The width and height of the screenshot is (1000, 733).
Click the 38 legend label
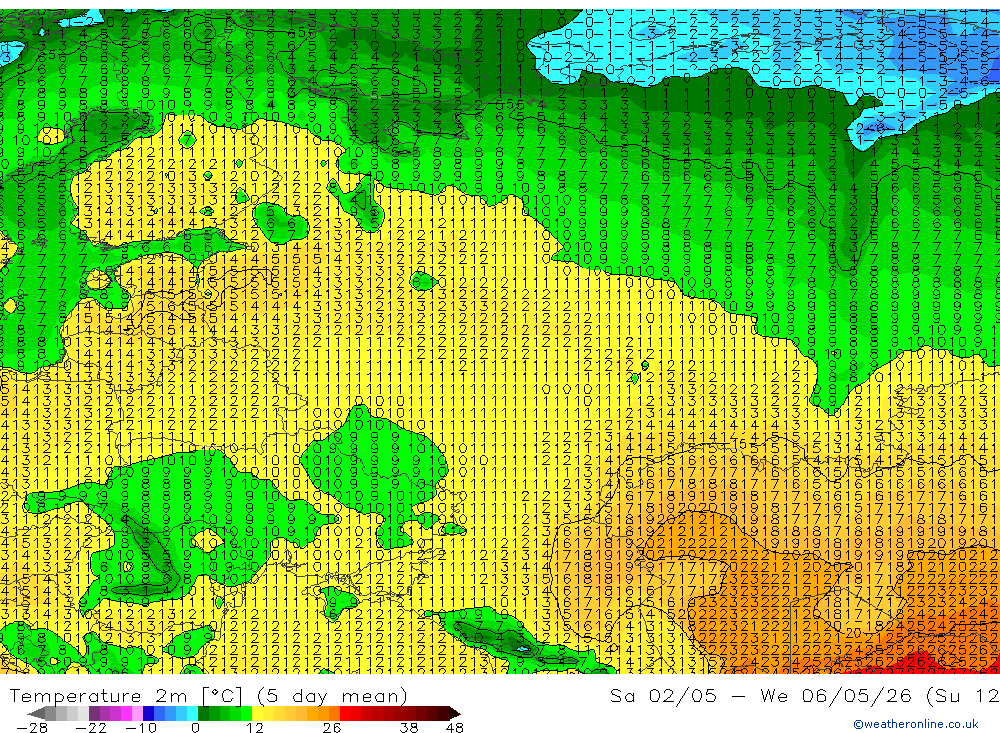pyautogui.click(x=409, y=728)
